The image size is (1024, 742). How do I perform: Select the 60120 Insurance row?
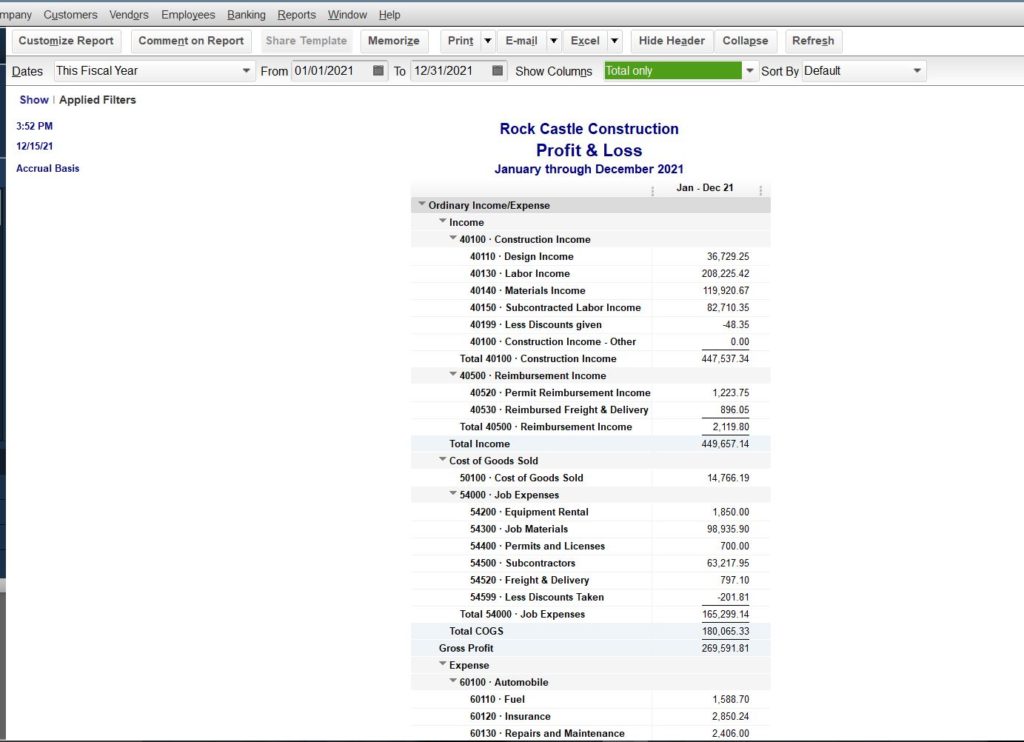click(590, 717)
